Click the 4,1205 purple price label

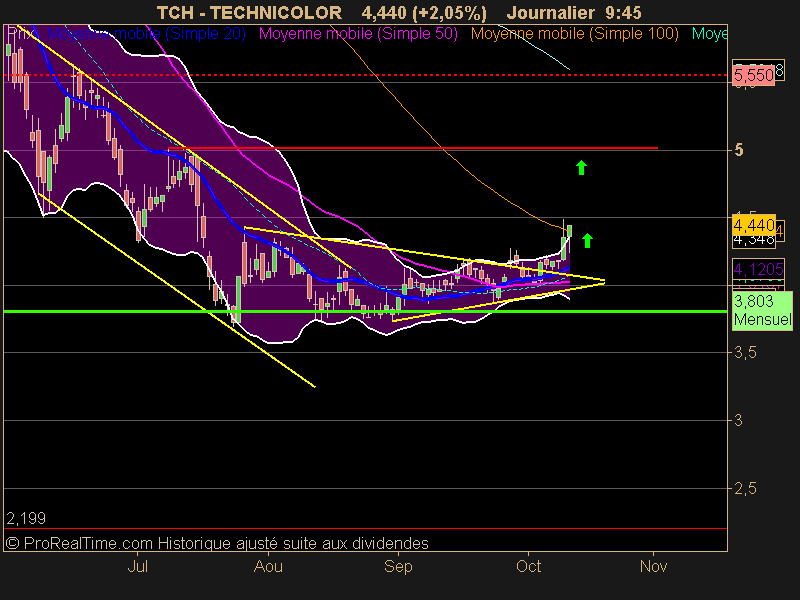758,269
